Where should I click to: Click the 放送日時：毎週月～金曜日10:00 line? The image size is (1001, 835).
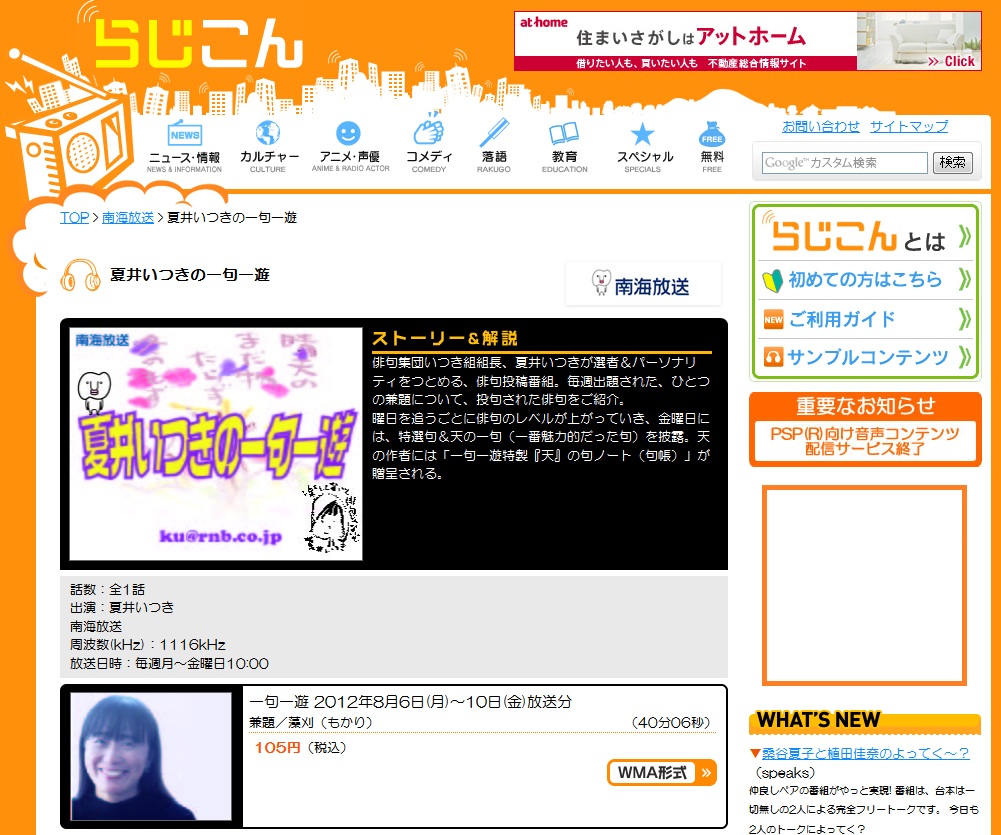tap(169, 664)
